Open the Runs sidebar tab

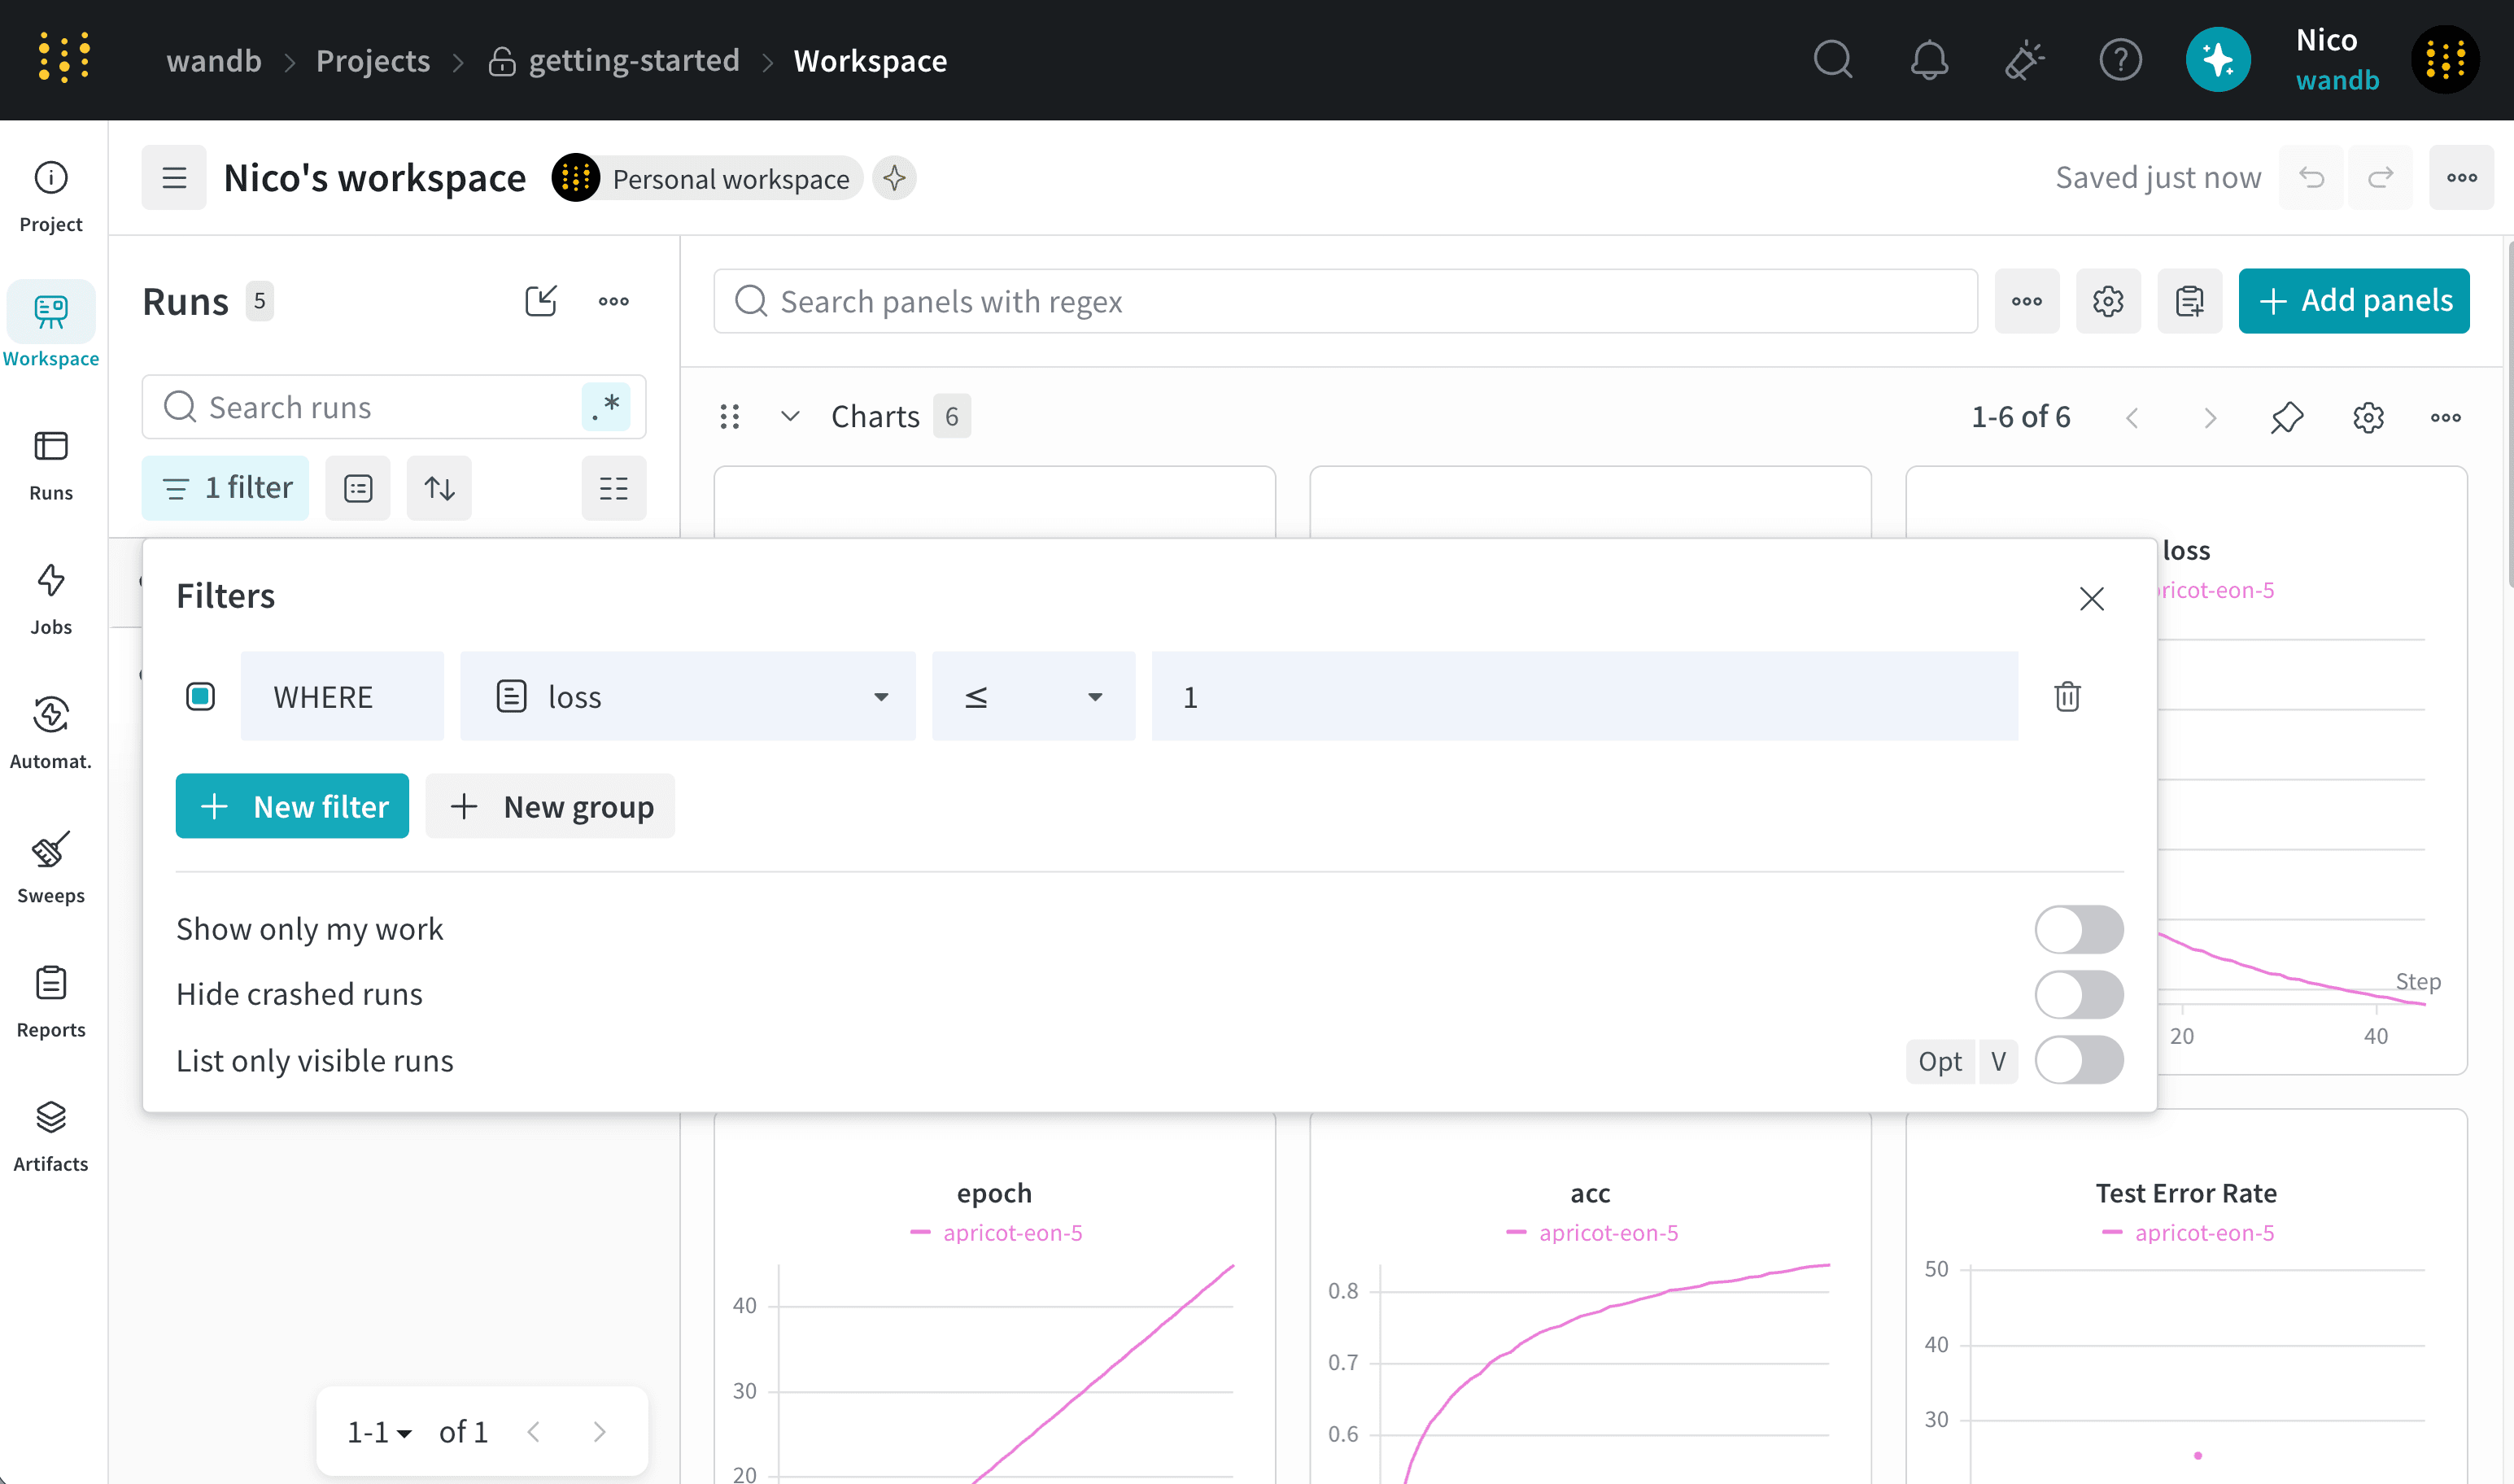[x=51, y=465]
